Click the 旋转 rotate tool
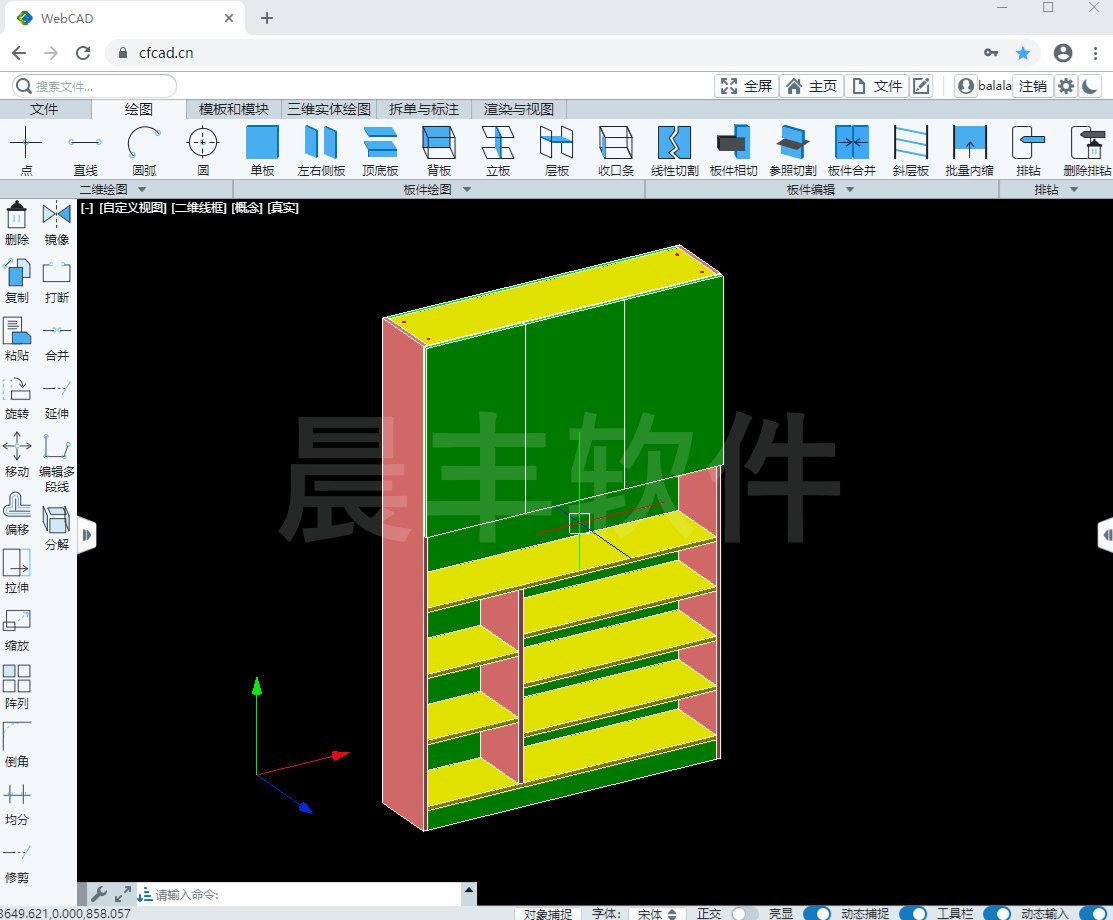The image size is (1113, 920). 17,396
